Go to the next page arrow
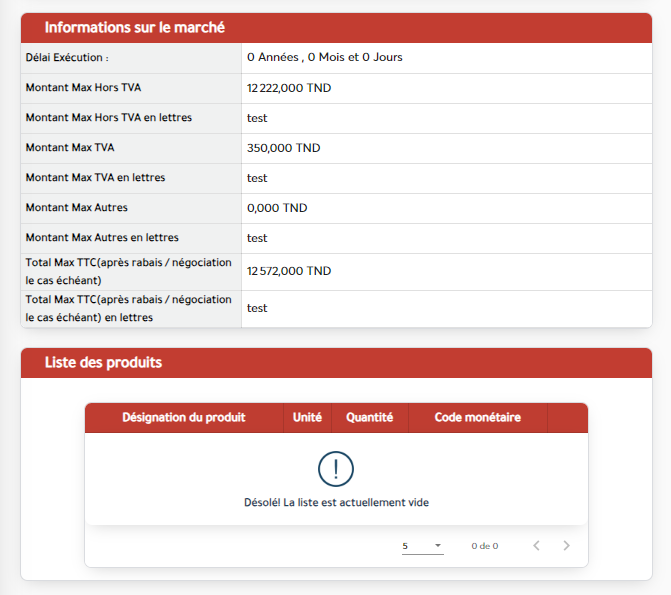671x595 pixels. [x=567, y=546]
